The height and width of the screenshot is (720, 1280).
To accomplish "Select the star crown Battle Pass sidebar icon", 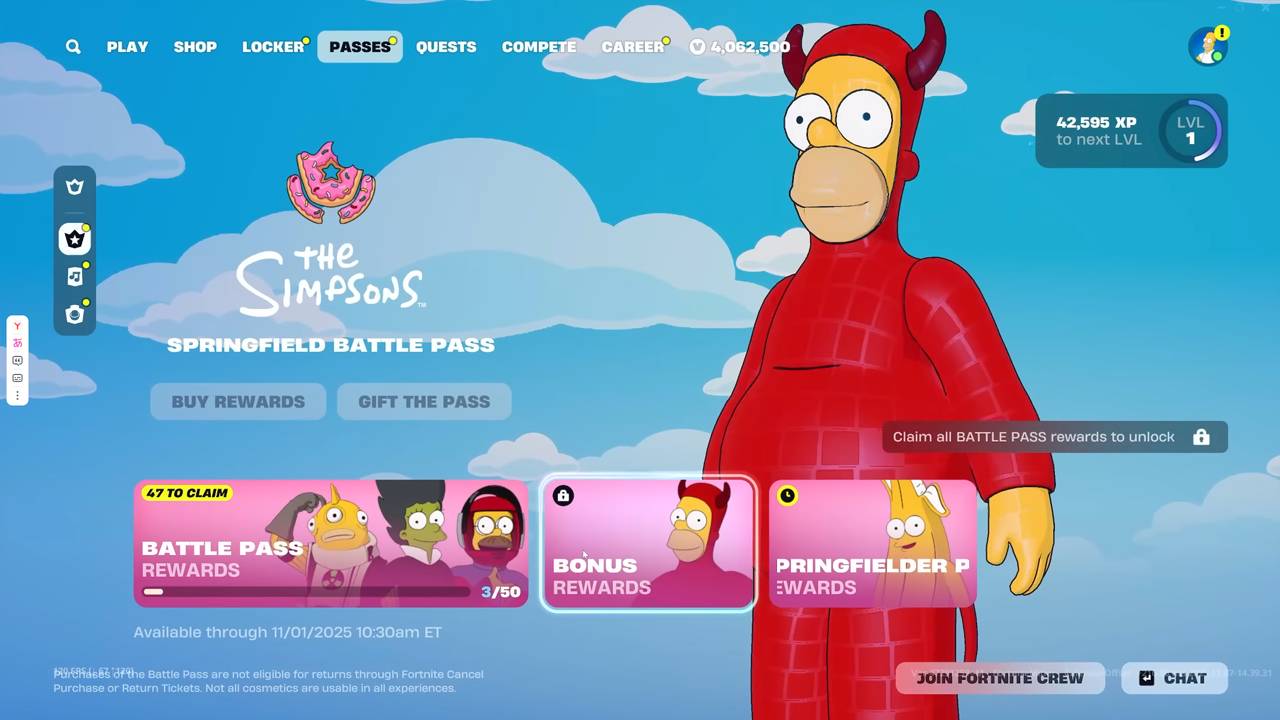I will pos(74,239).
